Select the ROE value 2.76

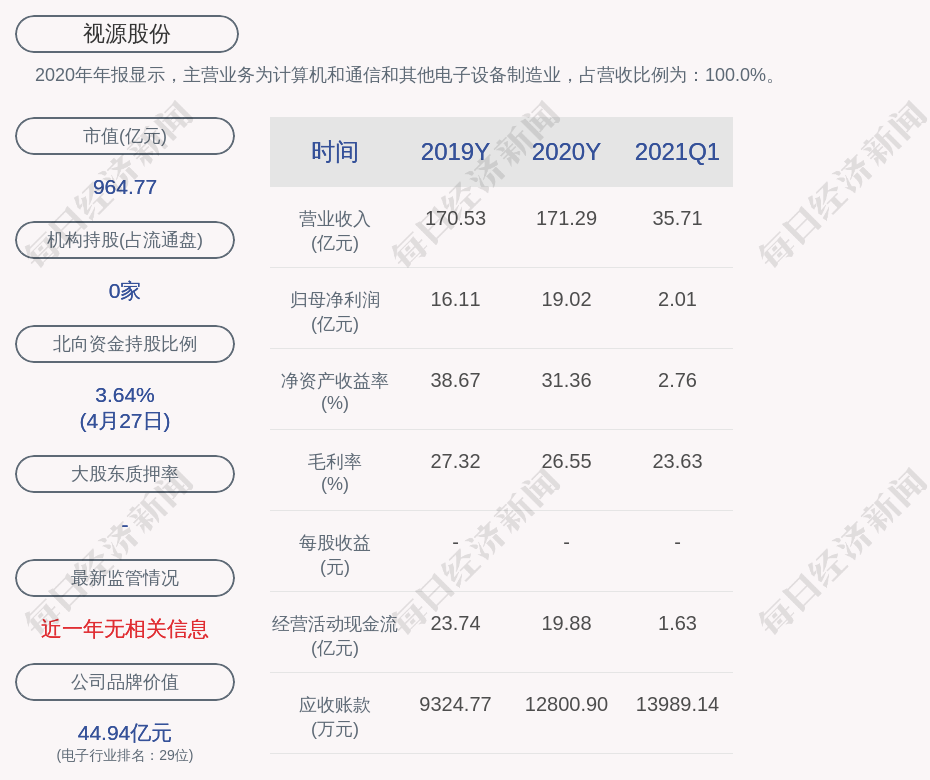[677, 380]
